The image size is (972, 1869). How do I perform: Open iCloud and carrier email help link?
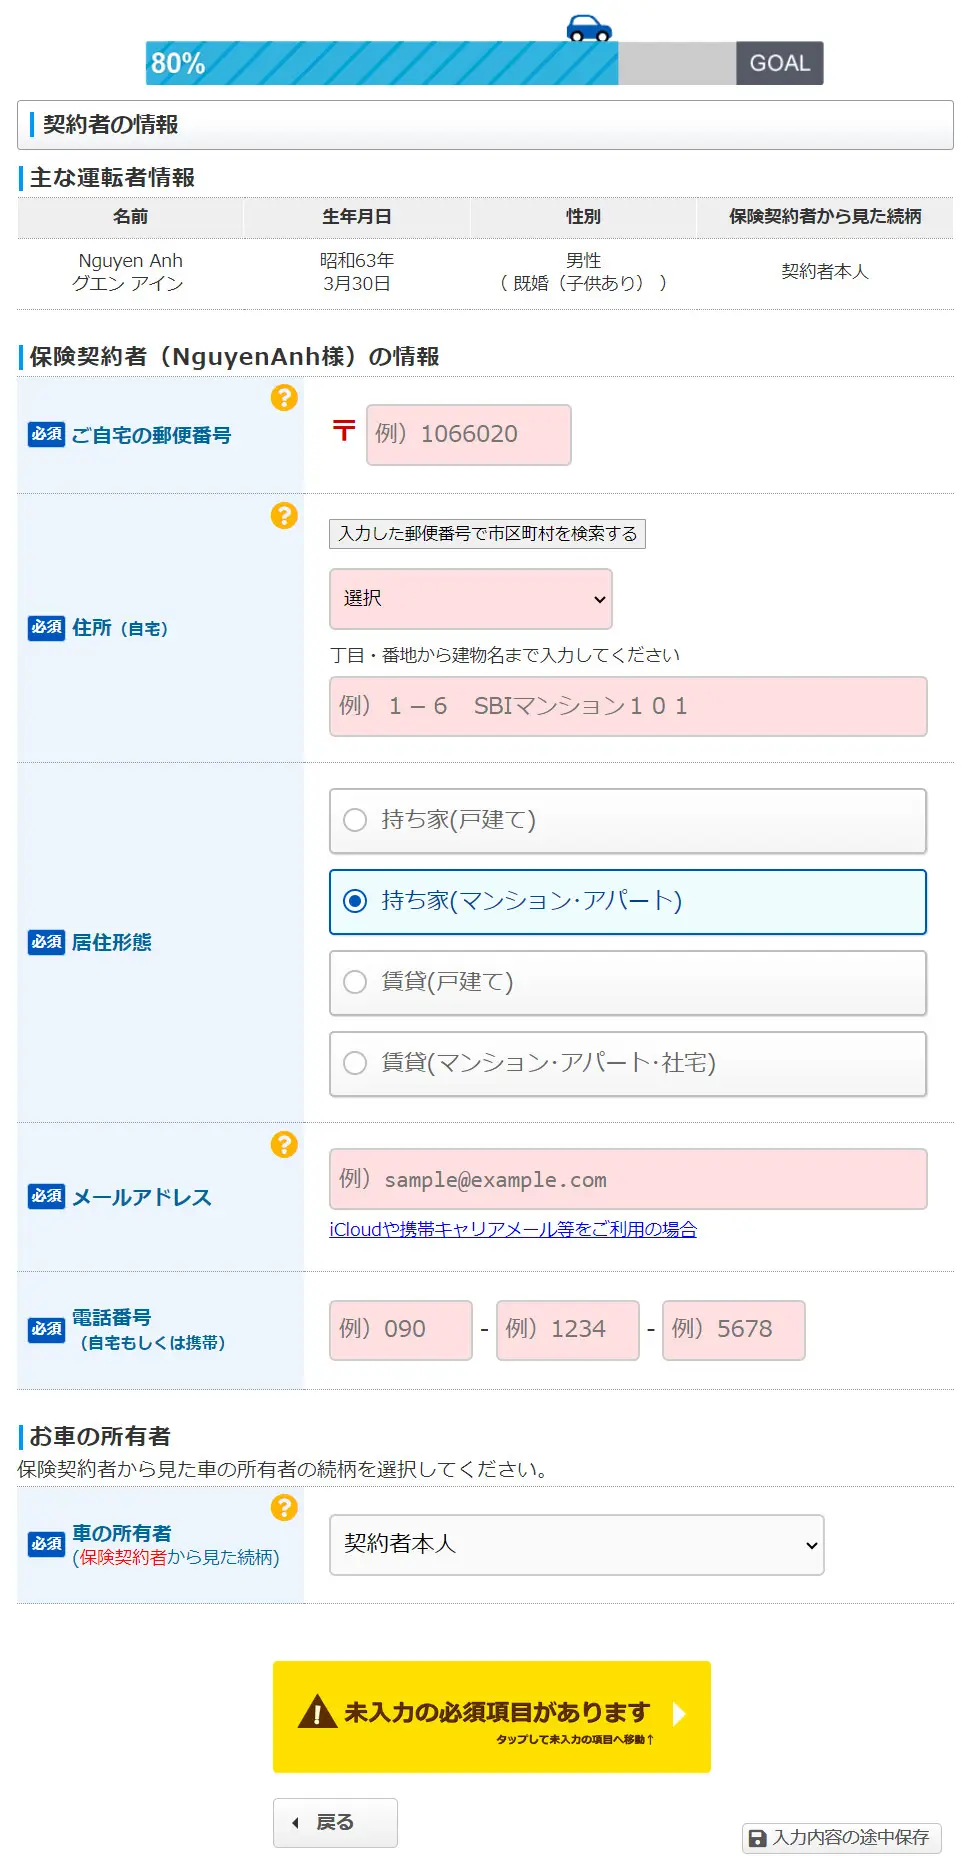(x=513, y=1229)
